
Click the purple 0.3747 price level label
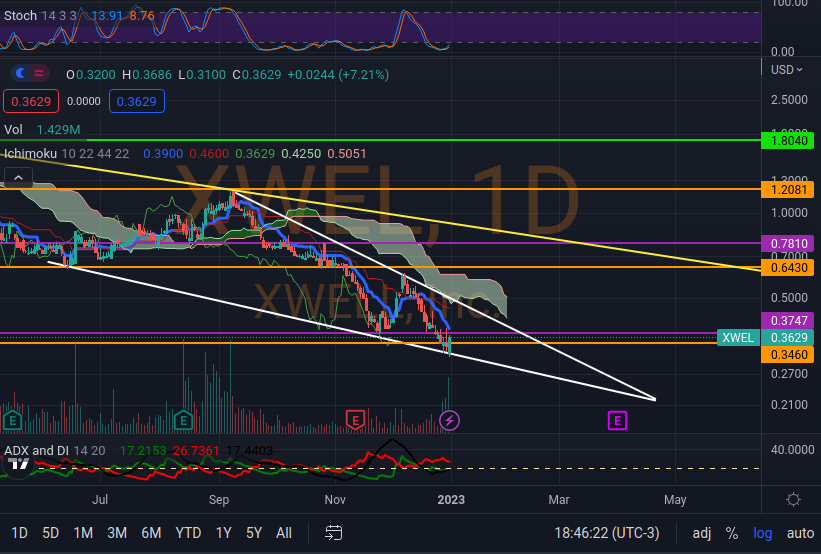pos(787,320)
